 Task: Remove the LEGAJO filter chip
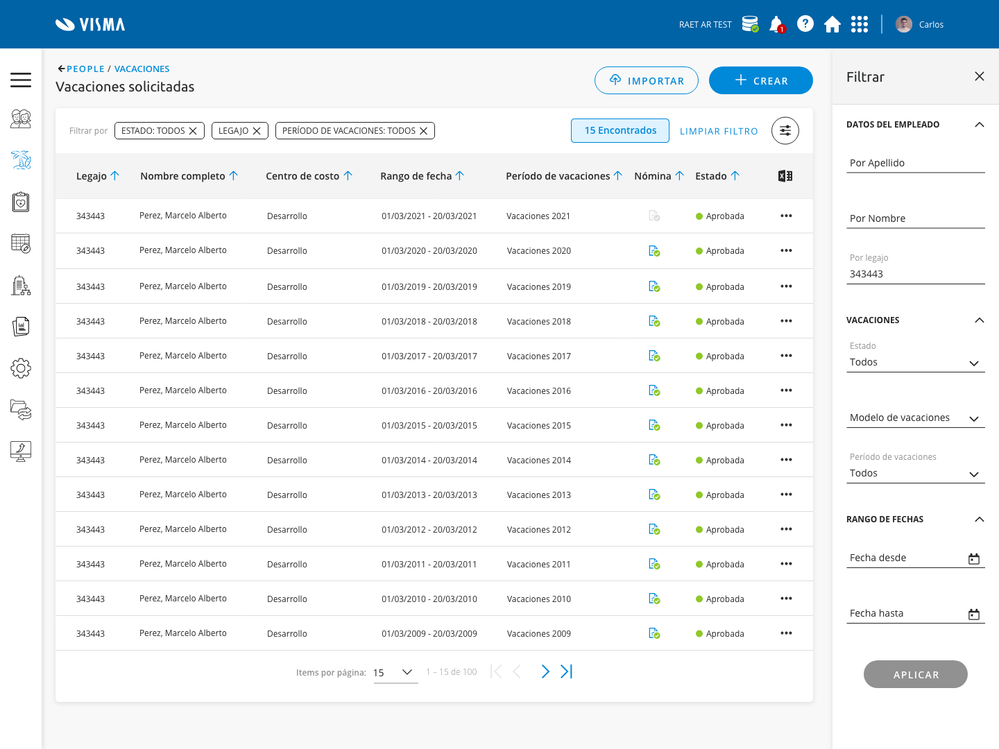point(257,131)
